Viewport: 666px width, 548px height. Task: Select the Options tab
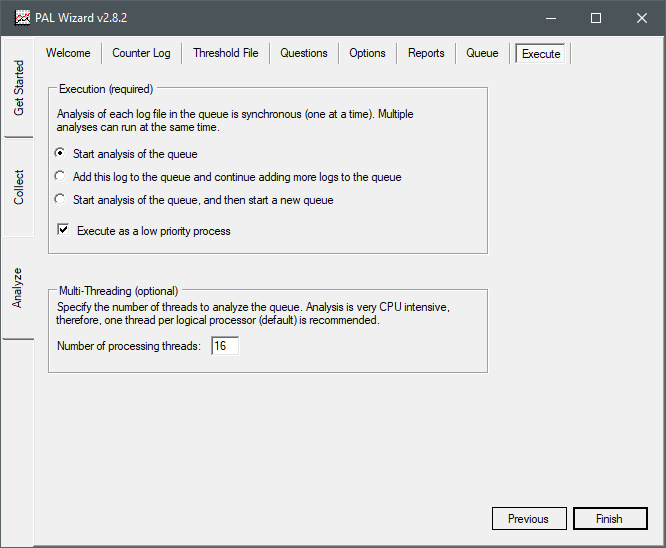(x=367, y=53)
